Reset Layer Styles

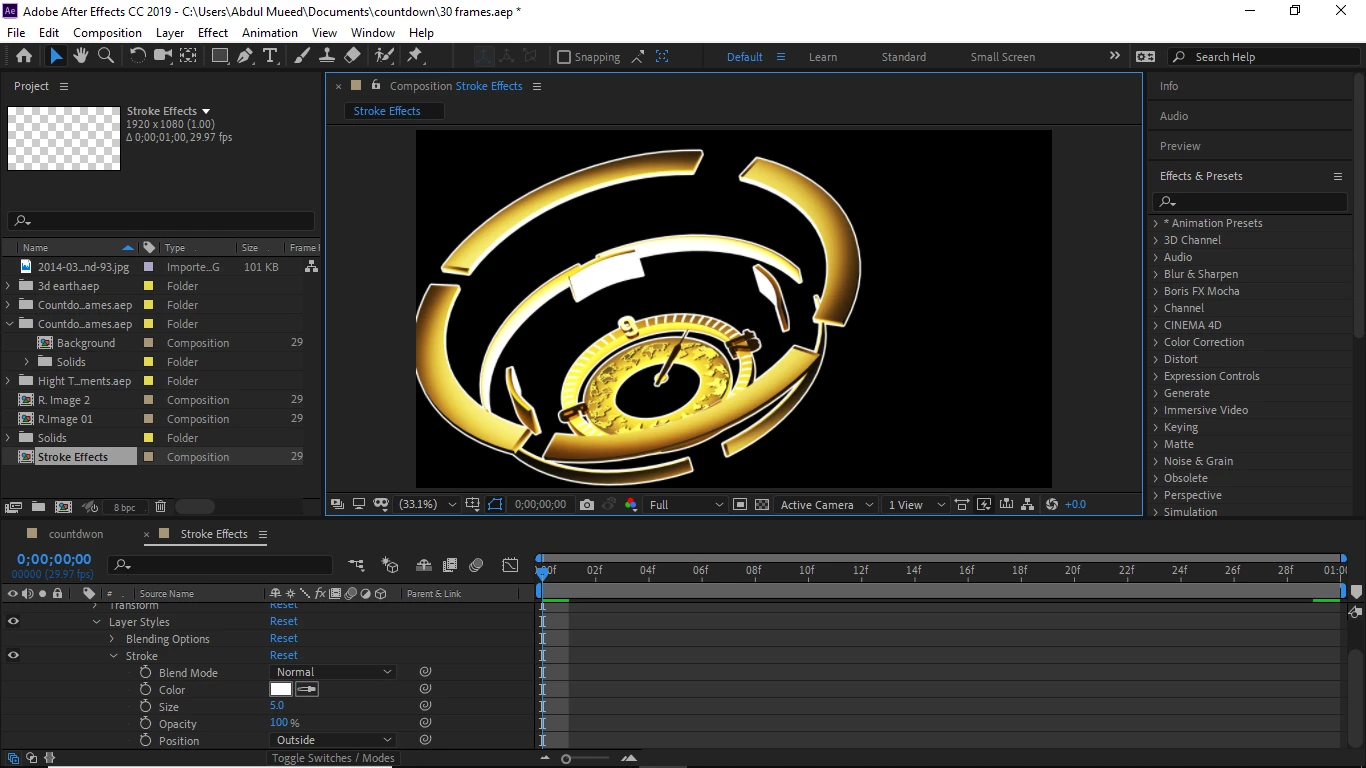(284, 621)
